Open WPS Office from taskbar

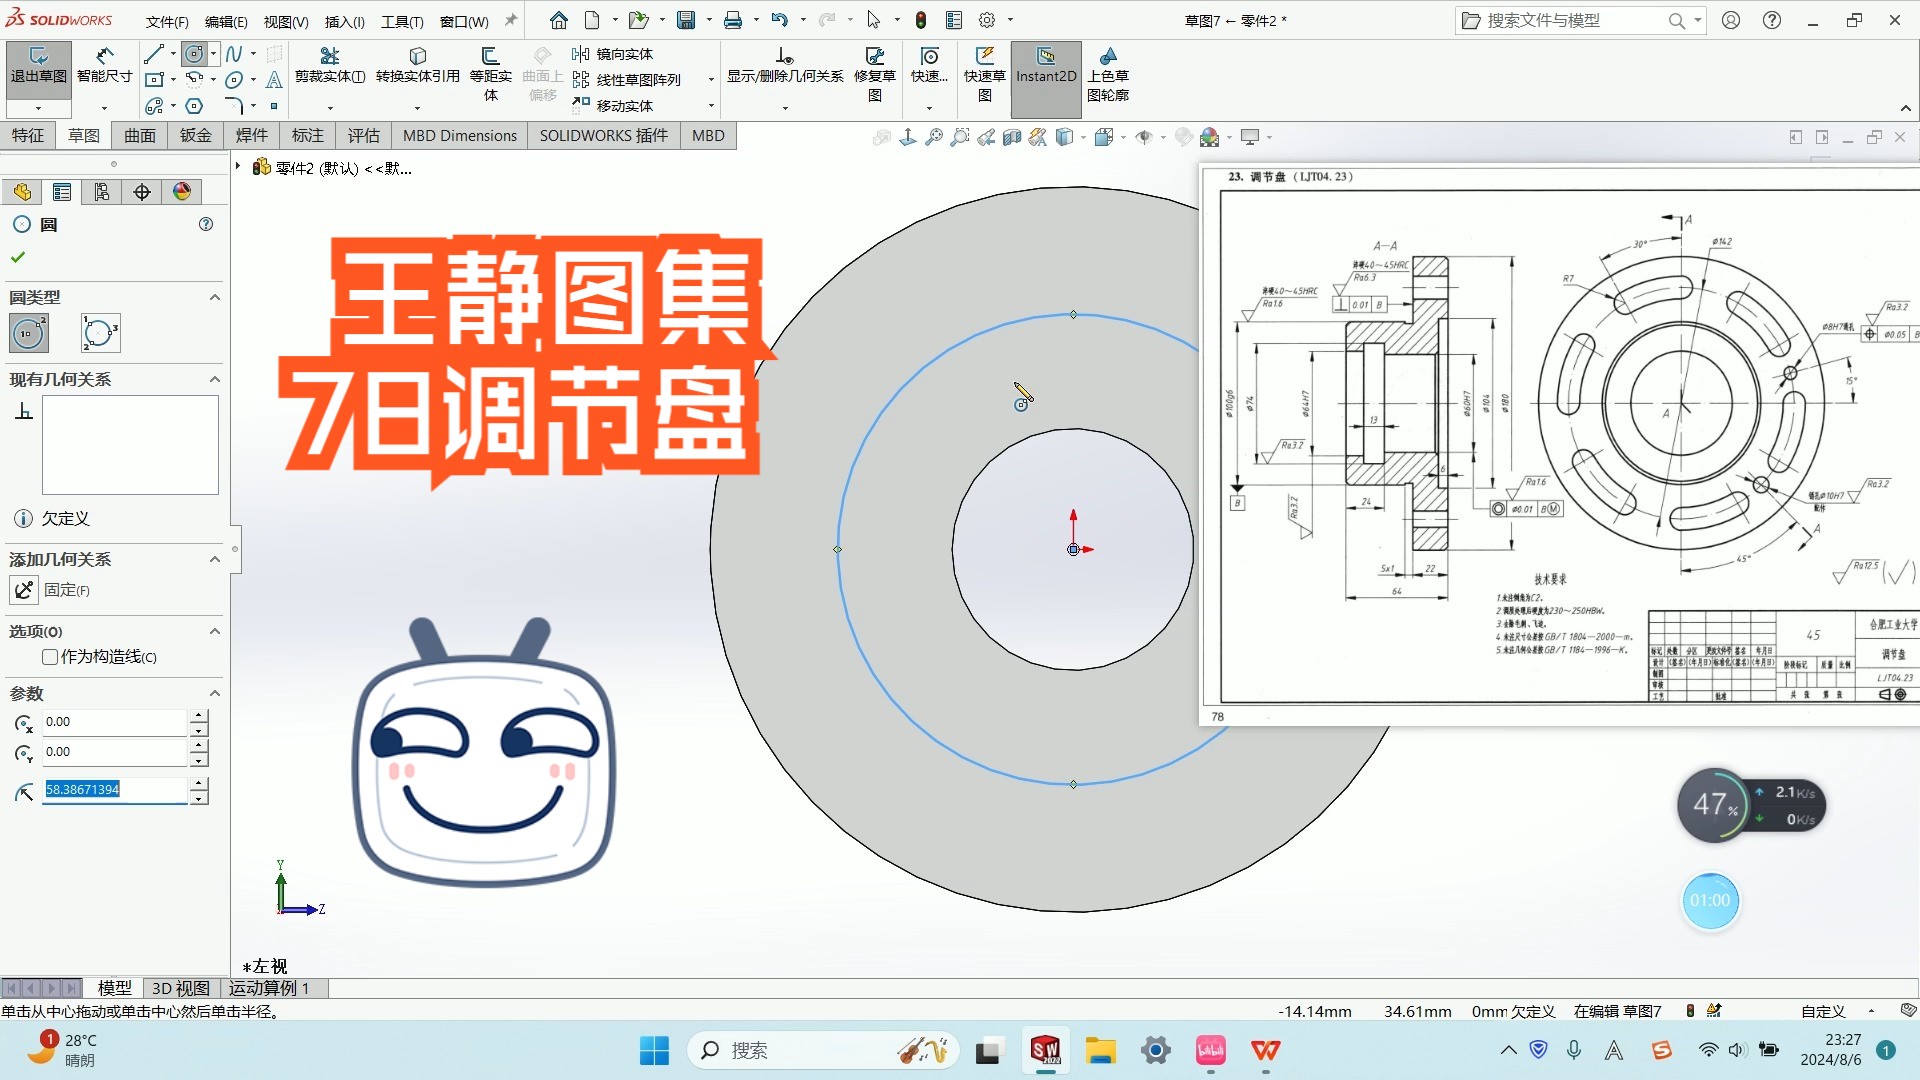tap(1265, 1050)
